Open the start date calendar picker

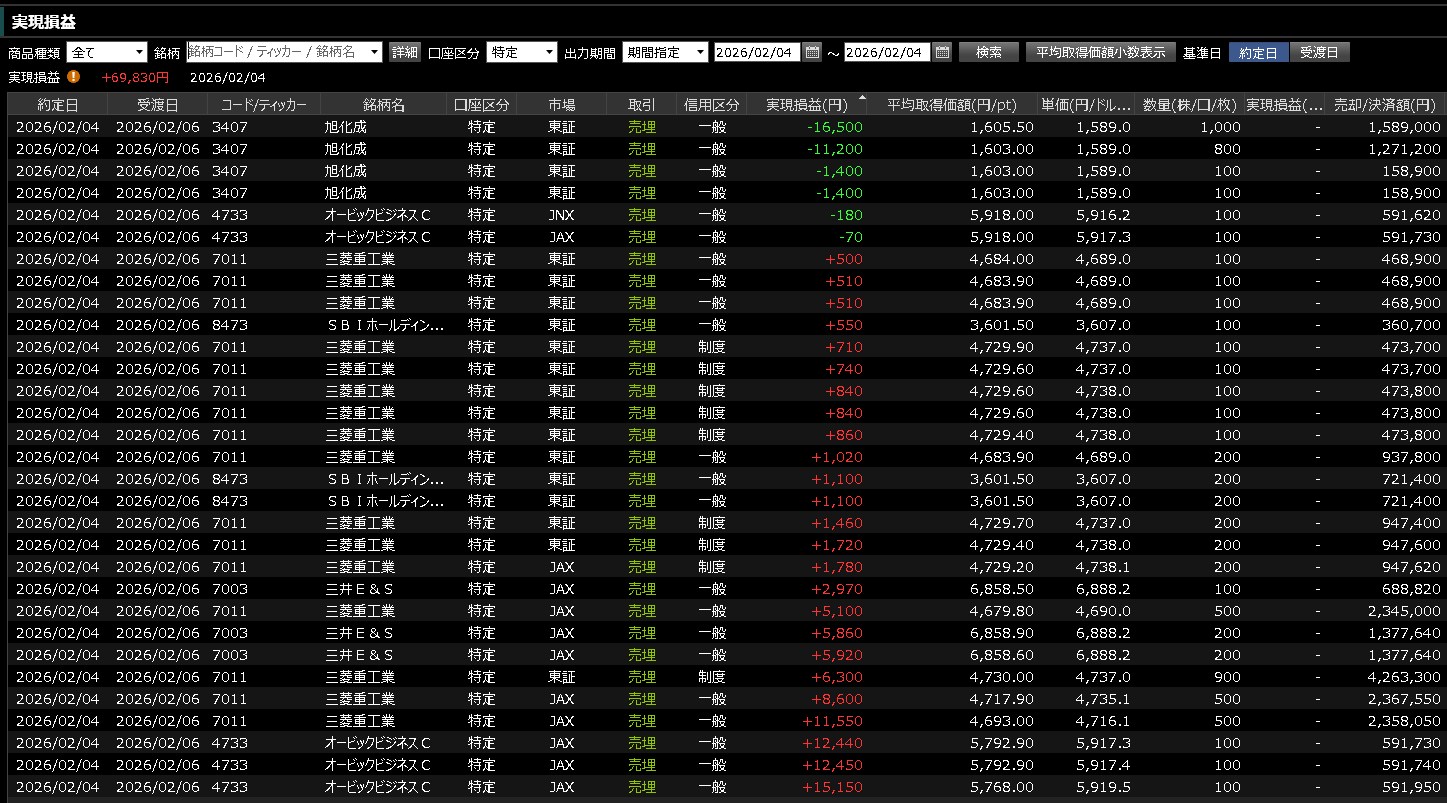[812, 53]
